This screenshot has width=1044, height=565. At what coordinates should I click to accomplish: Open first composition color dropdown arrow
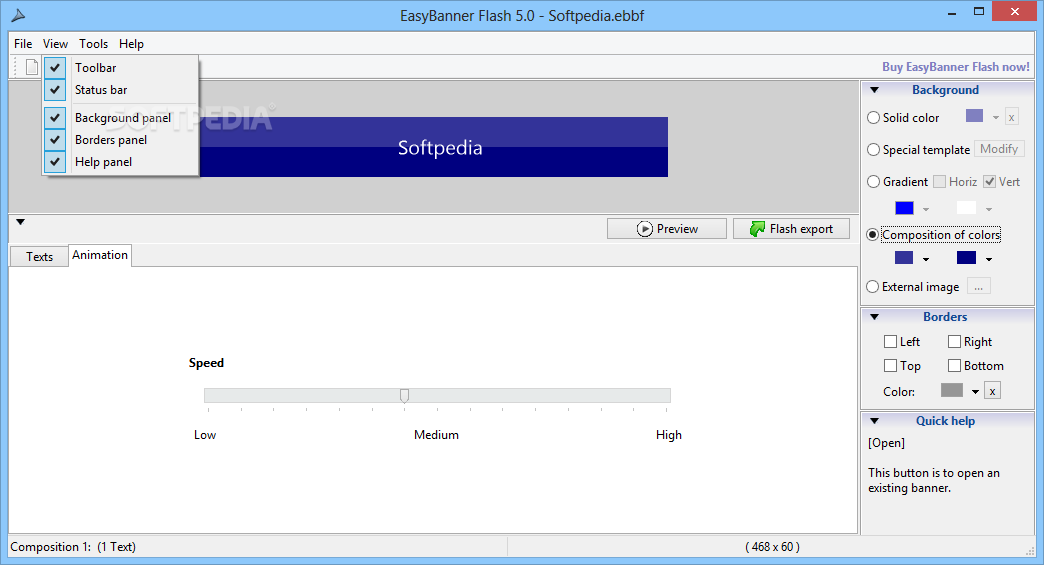tap(925, 260)
